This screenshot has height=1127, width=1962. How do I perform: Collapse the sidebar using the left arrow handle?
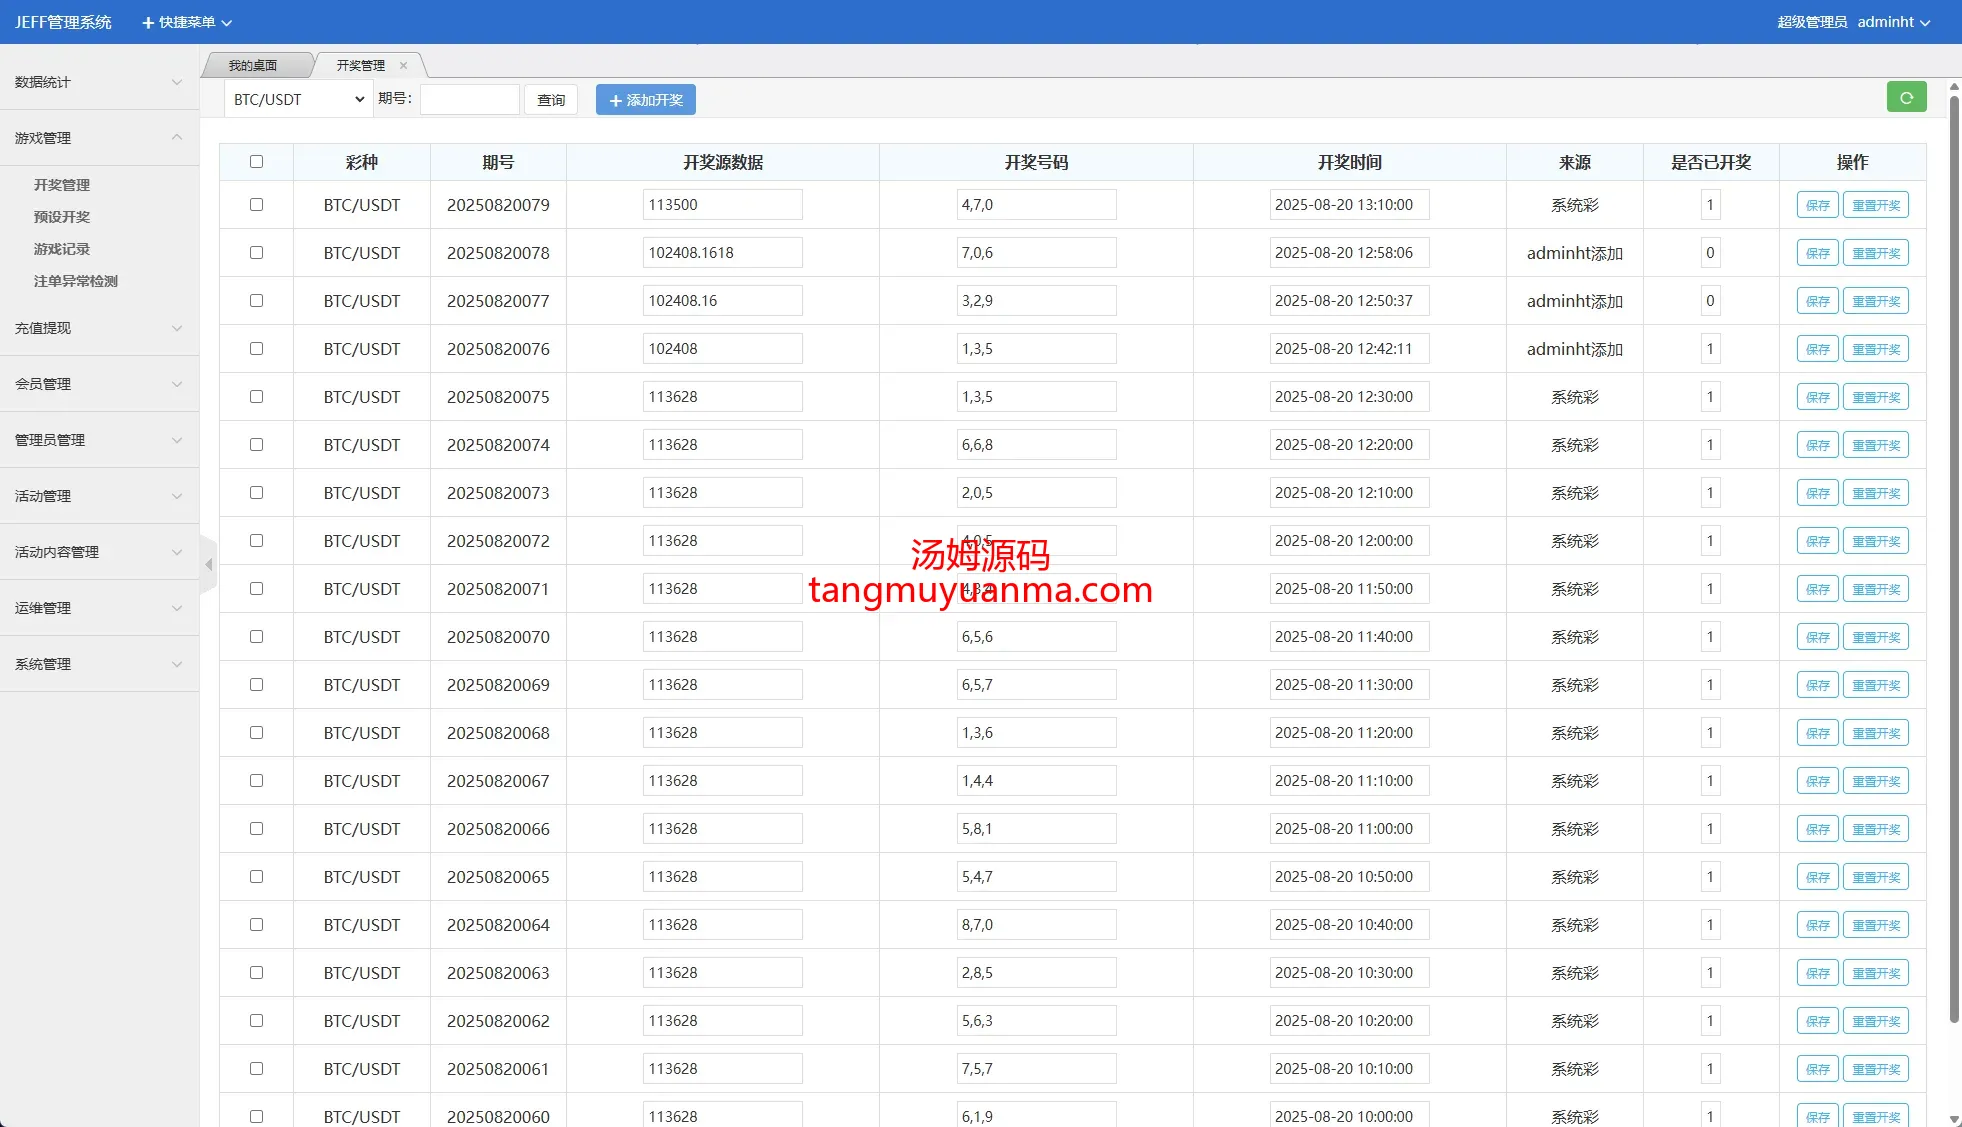click(x=208, y=565)
